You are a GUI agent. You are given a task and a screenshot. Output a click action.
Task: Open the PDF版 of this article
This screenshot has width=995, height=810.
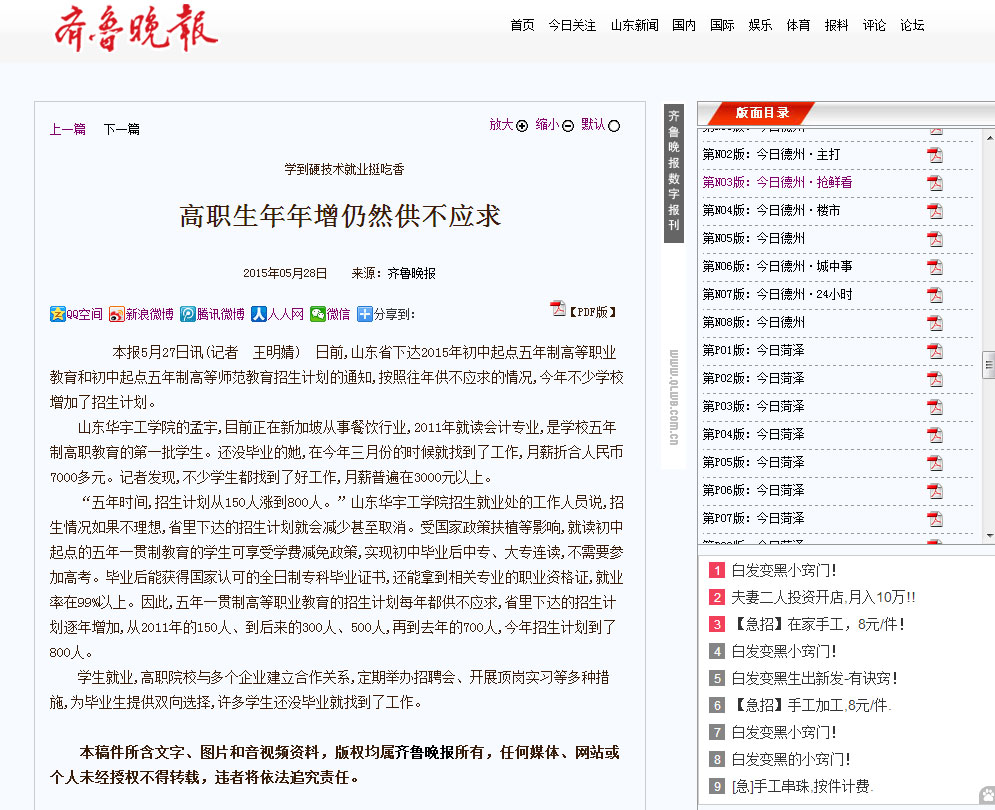click(583, 311)
